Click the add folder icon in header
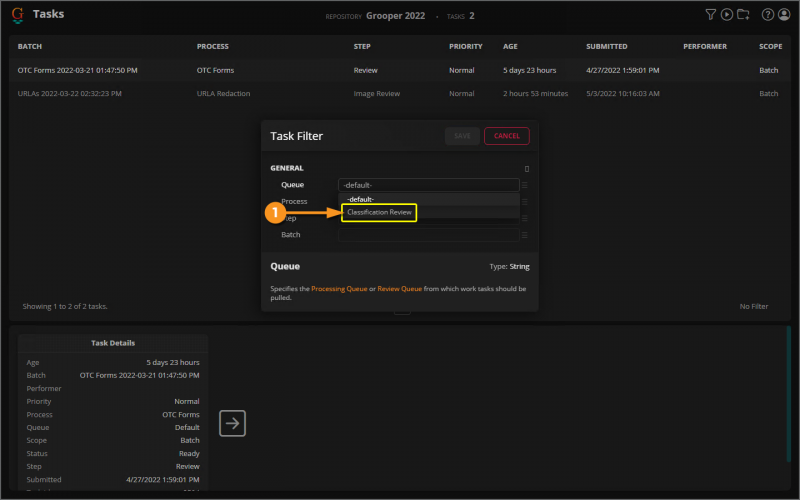Image resolution: width=800 pixels, height=500 pixels. point(743,15)
